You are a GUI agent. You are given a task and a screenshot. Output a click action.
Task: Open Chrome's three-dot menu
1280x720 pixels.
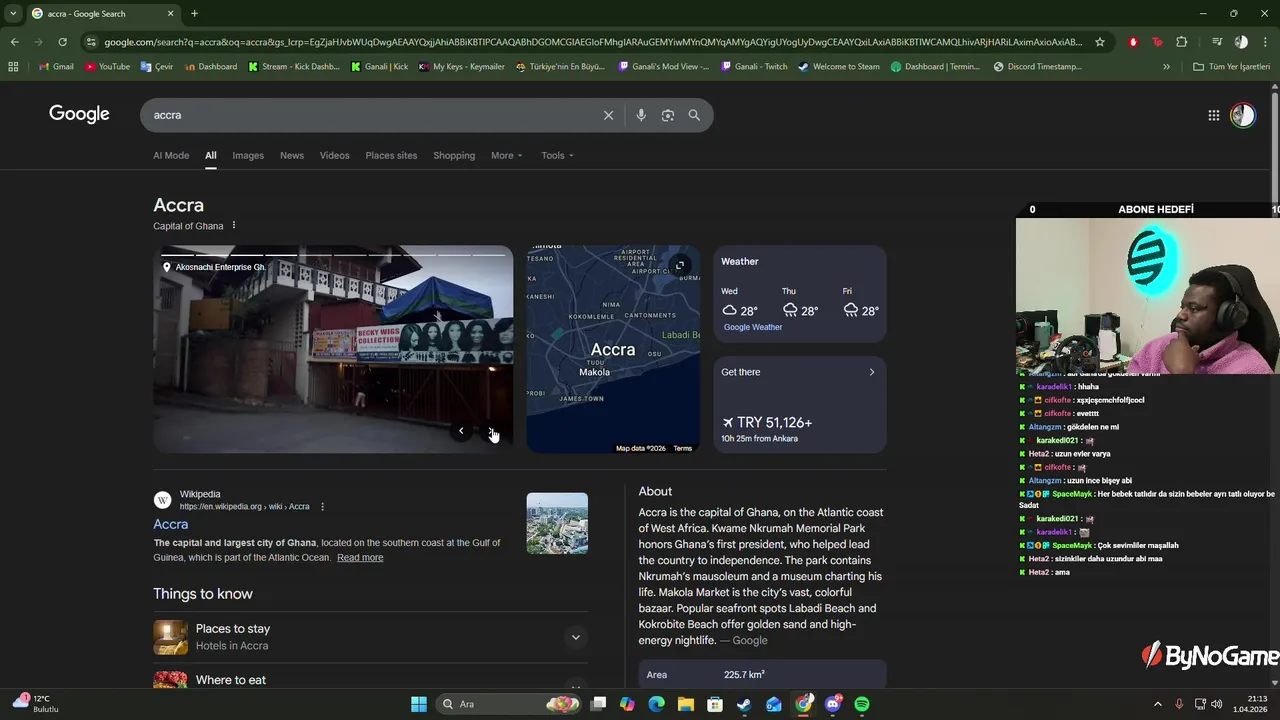(1266, 42)
